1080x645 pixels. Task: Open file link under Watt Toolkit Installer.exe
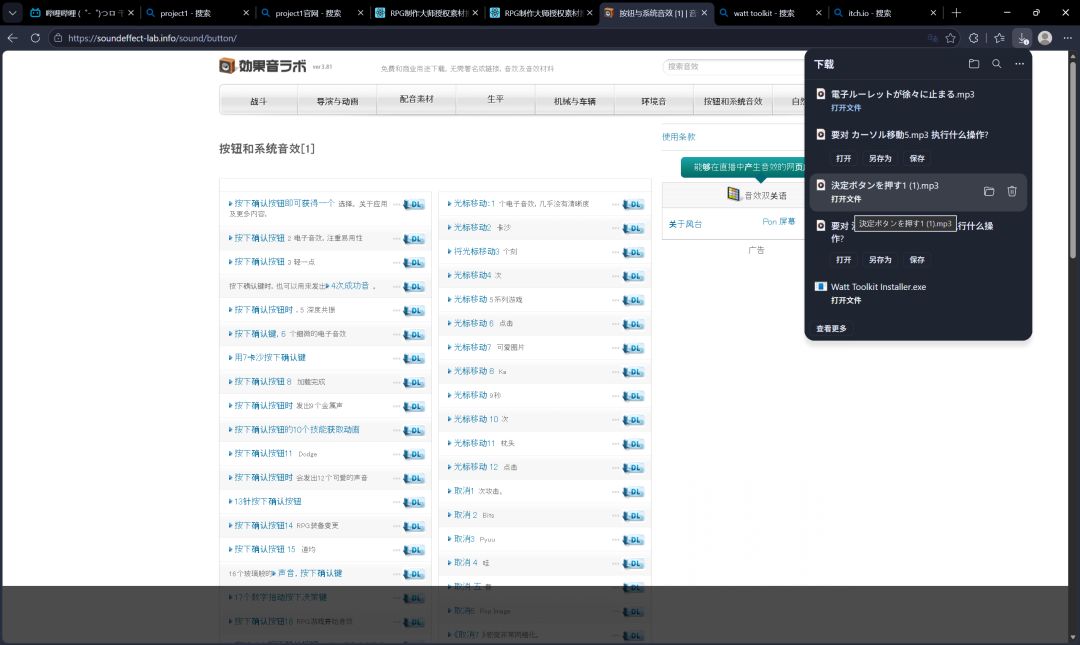846,300
